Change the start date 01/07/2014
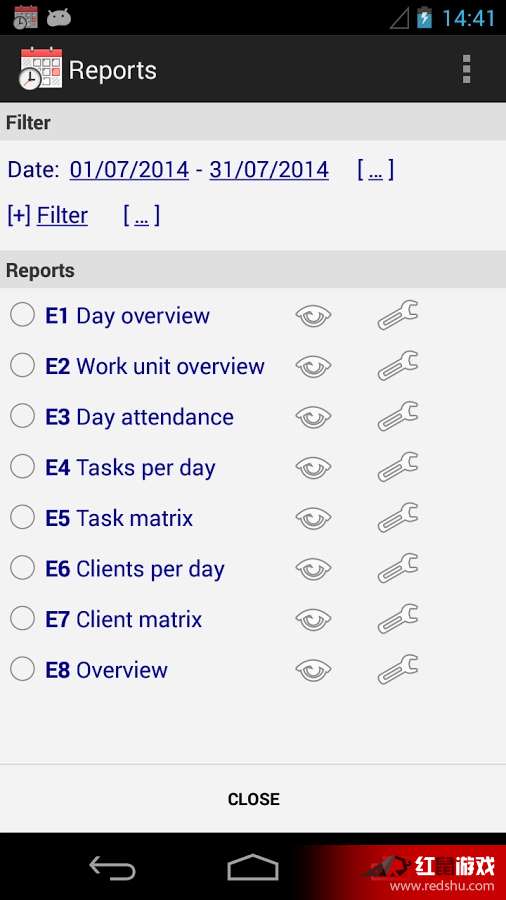Image resolution: width=506 pixels, height=900 pixels. pyautogui.click(x=129, y=170)
